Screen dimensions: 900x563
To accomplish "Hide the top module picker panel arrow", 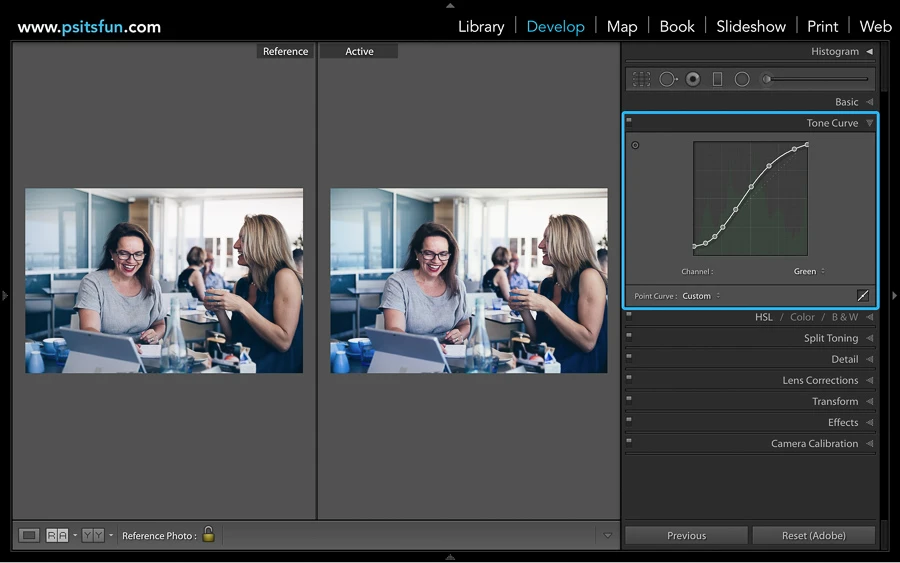I will [x=451, y=5].
